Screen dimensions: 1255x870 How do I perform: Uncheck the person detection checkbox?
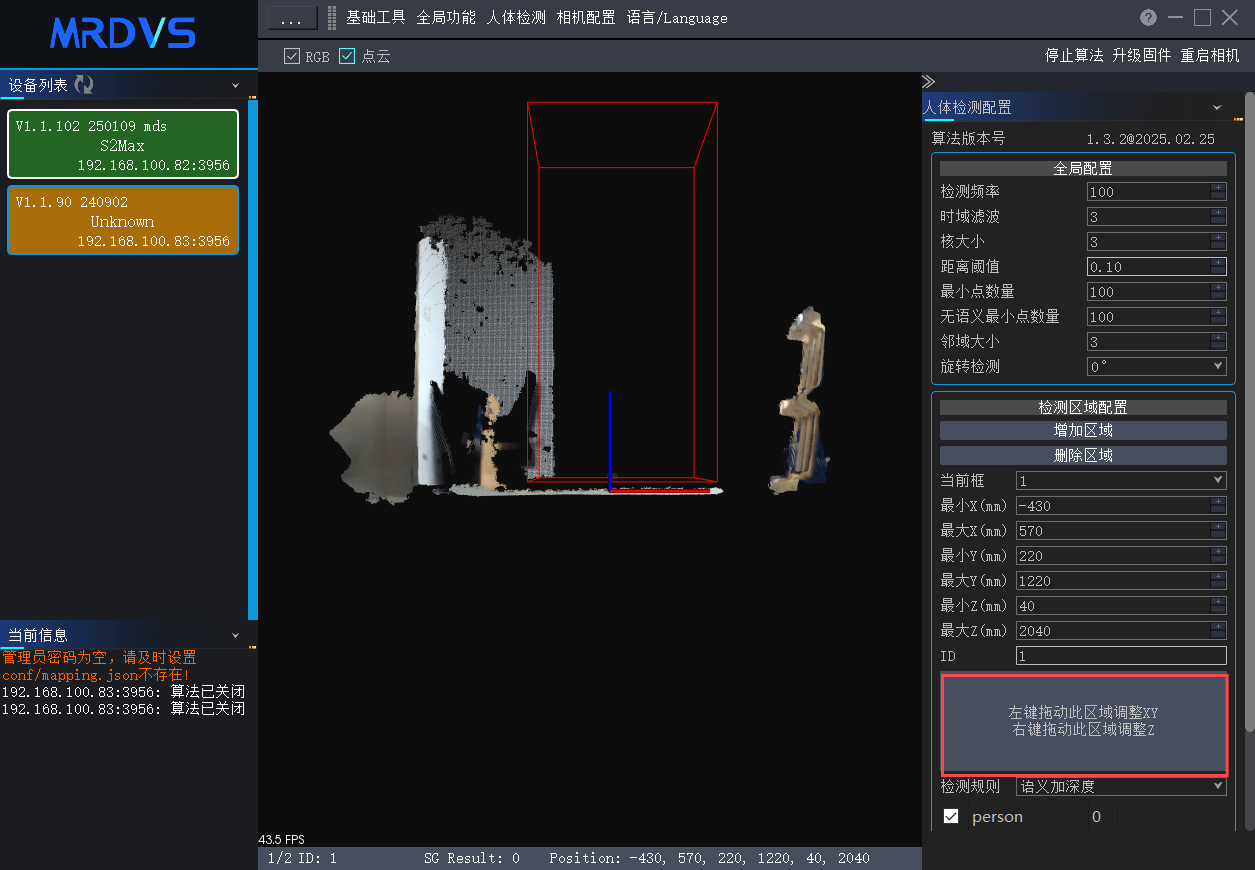(951, 816)
